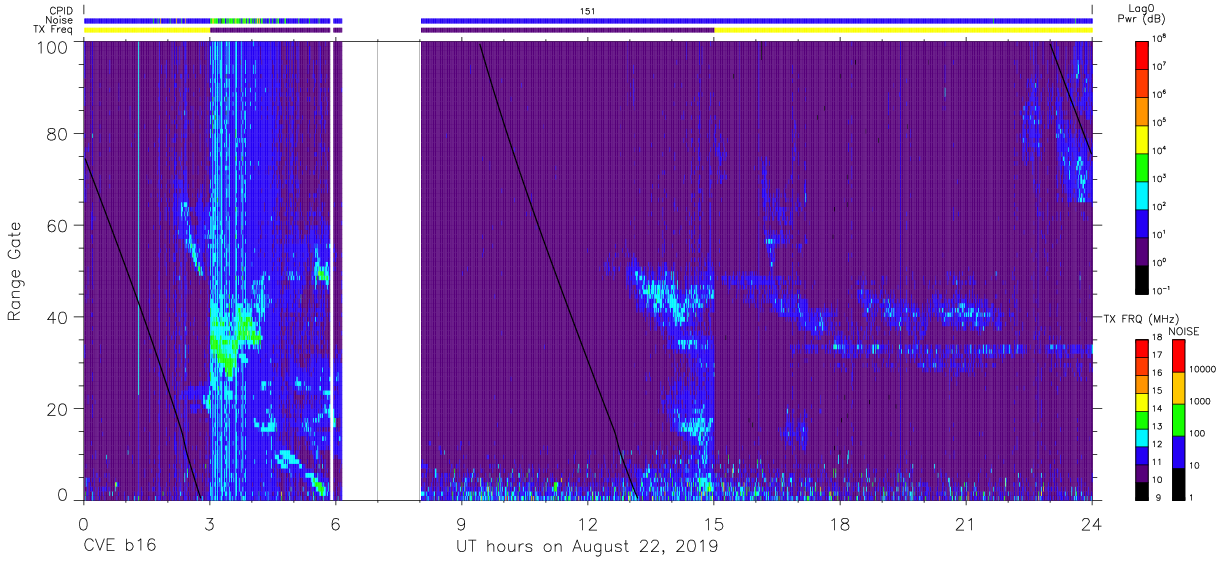Pick the blue NOISE swatch between 10 and 100
Screen dimensions: 1228x567
(1178, 452)
